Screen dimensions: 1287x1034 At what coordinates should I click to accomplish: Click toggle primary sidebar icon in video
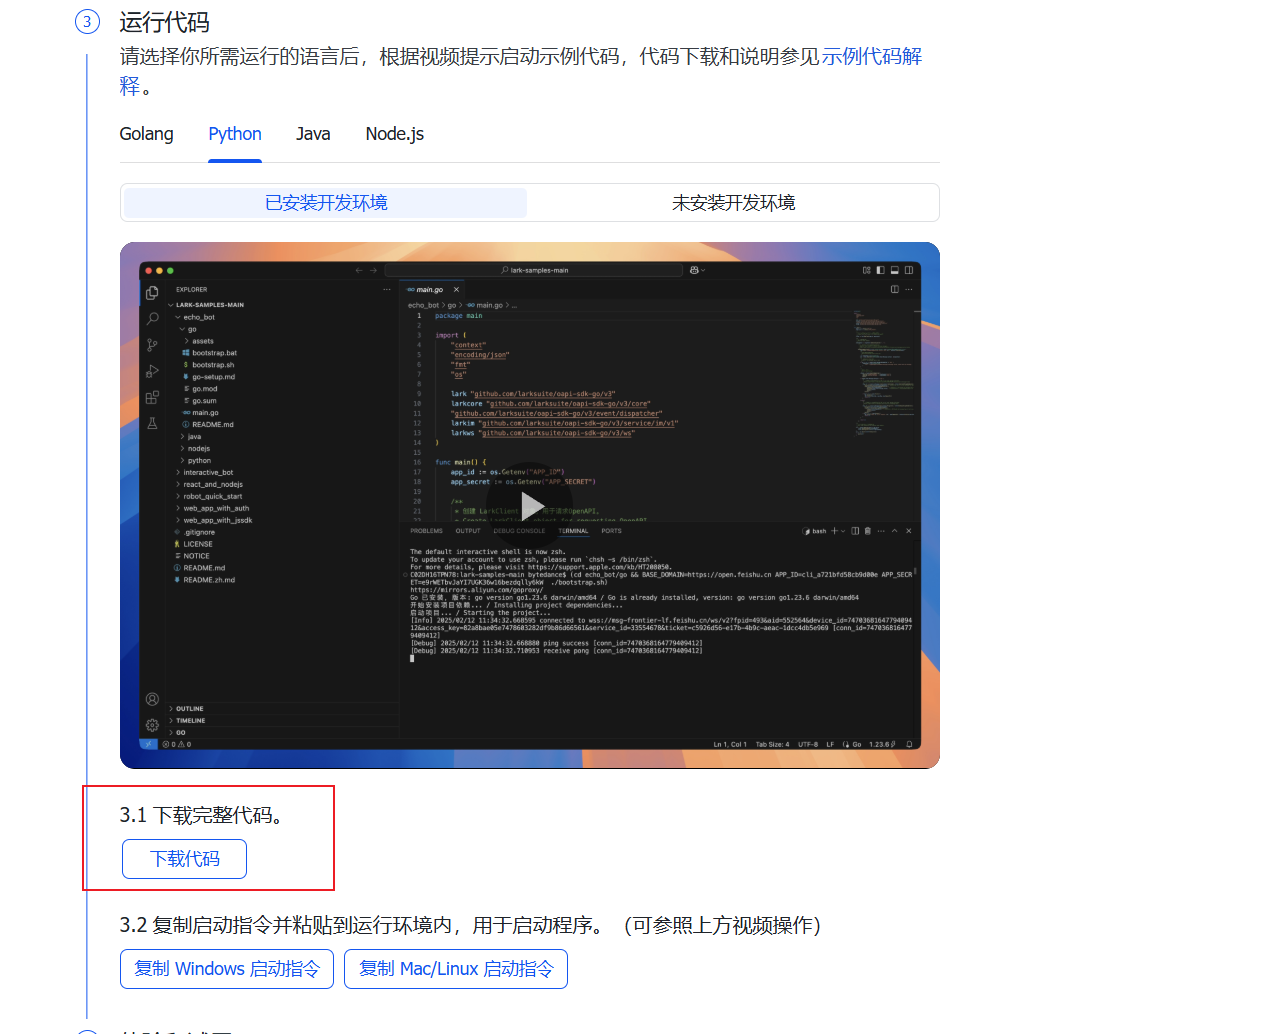tap(880, 270)
